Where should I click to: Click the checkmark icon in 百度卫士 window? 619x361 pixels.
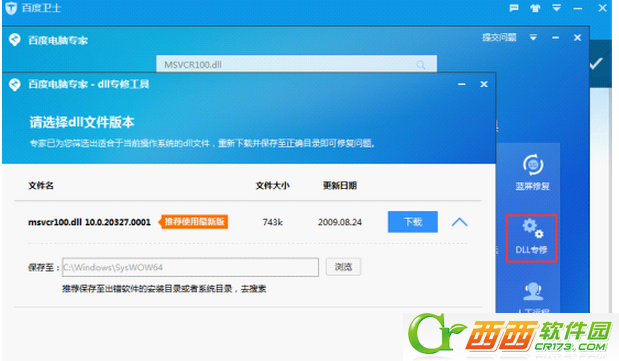[x=596, y=63]
